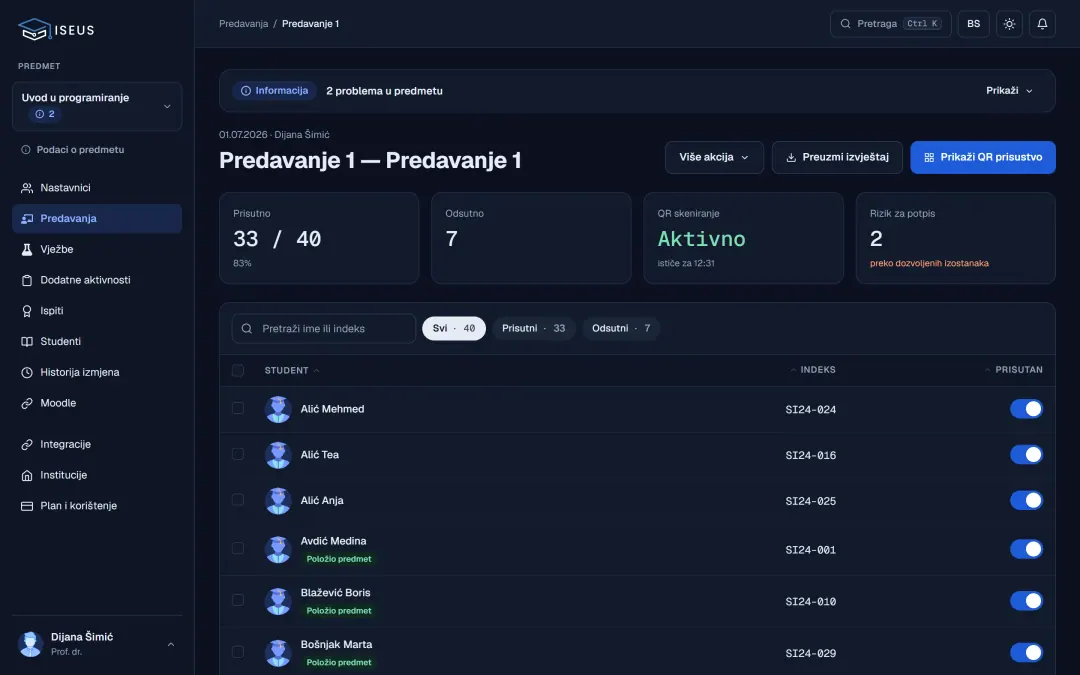Screen dimensions: 1080x675
Task: Click Blažević Boris's avatar icon
Action: pos(278,601)
